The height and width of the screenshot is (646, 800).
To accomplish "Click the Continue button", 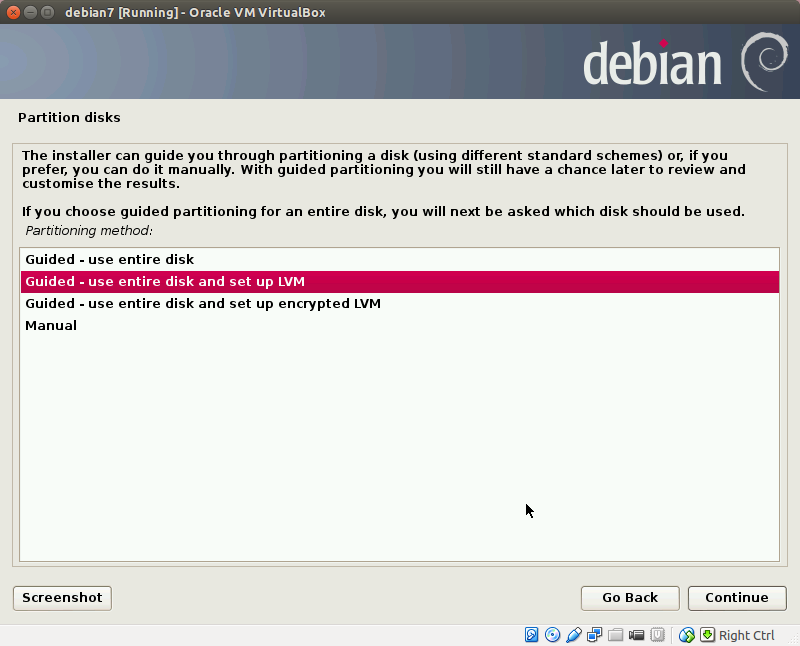I will 737,598.
